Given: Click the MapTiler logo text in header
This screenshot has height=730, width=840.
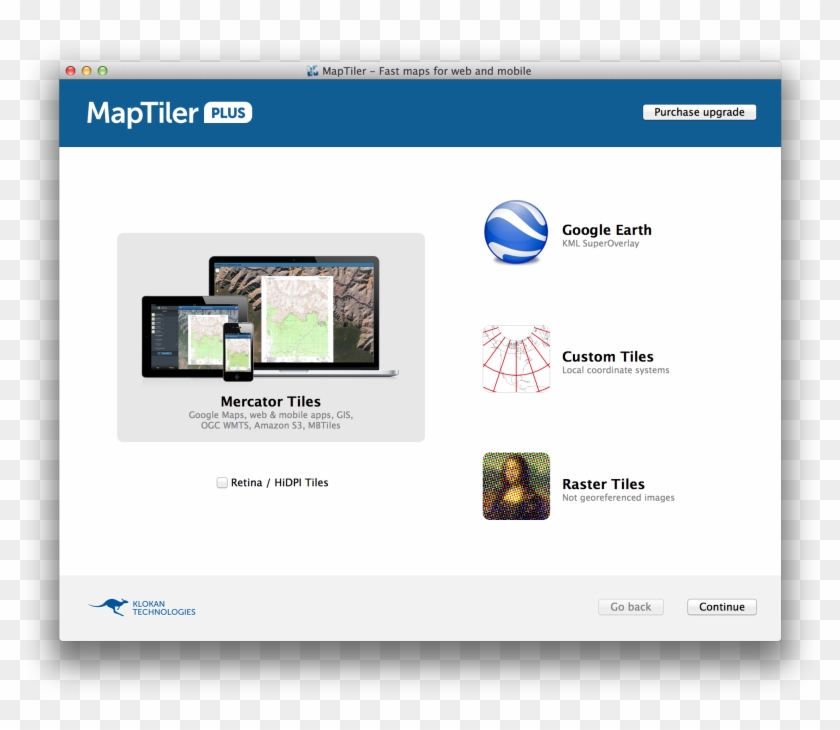Looking at the screenshot, I should [x=143, y=113].
